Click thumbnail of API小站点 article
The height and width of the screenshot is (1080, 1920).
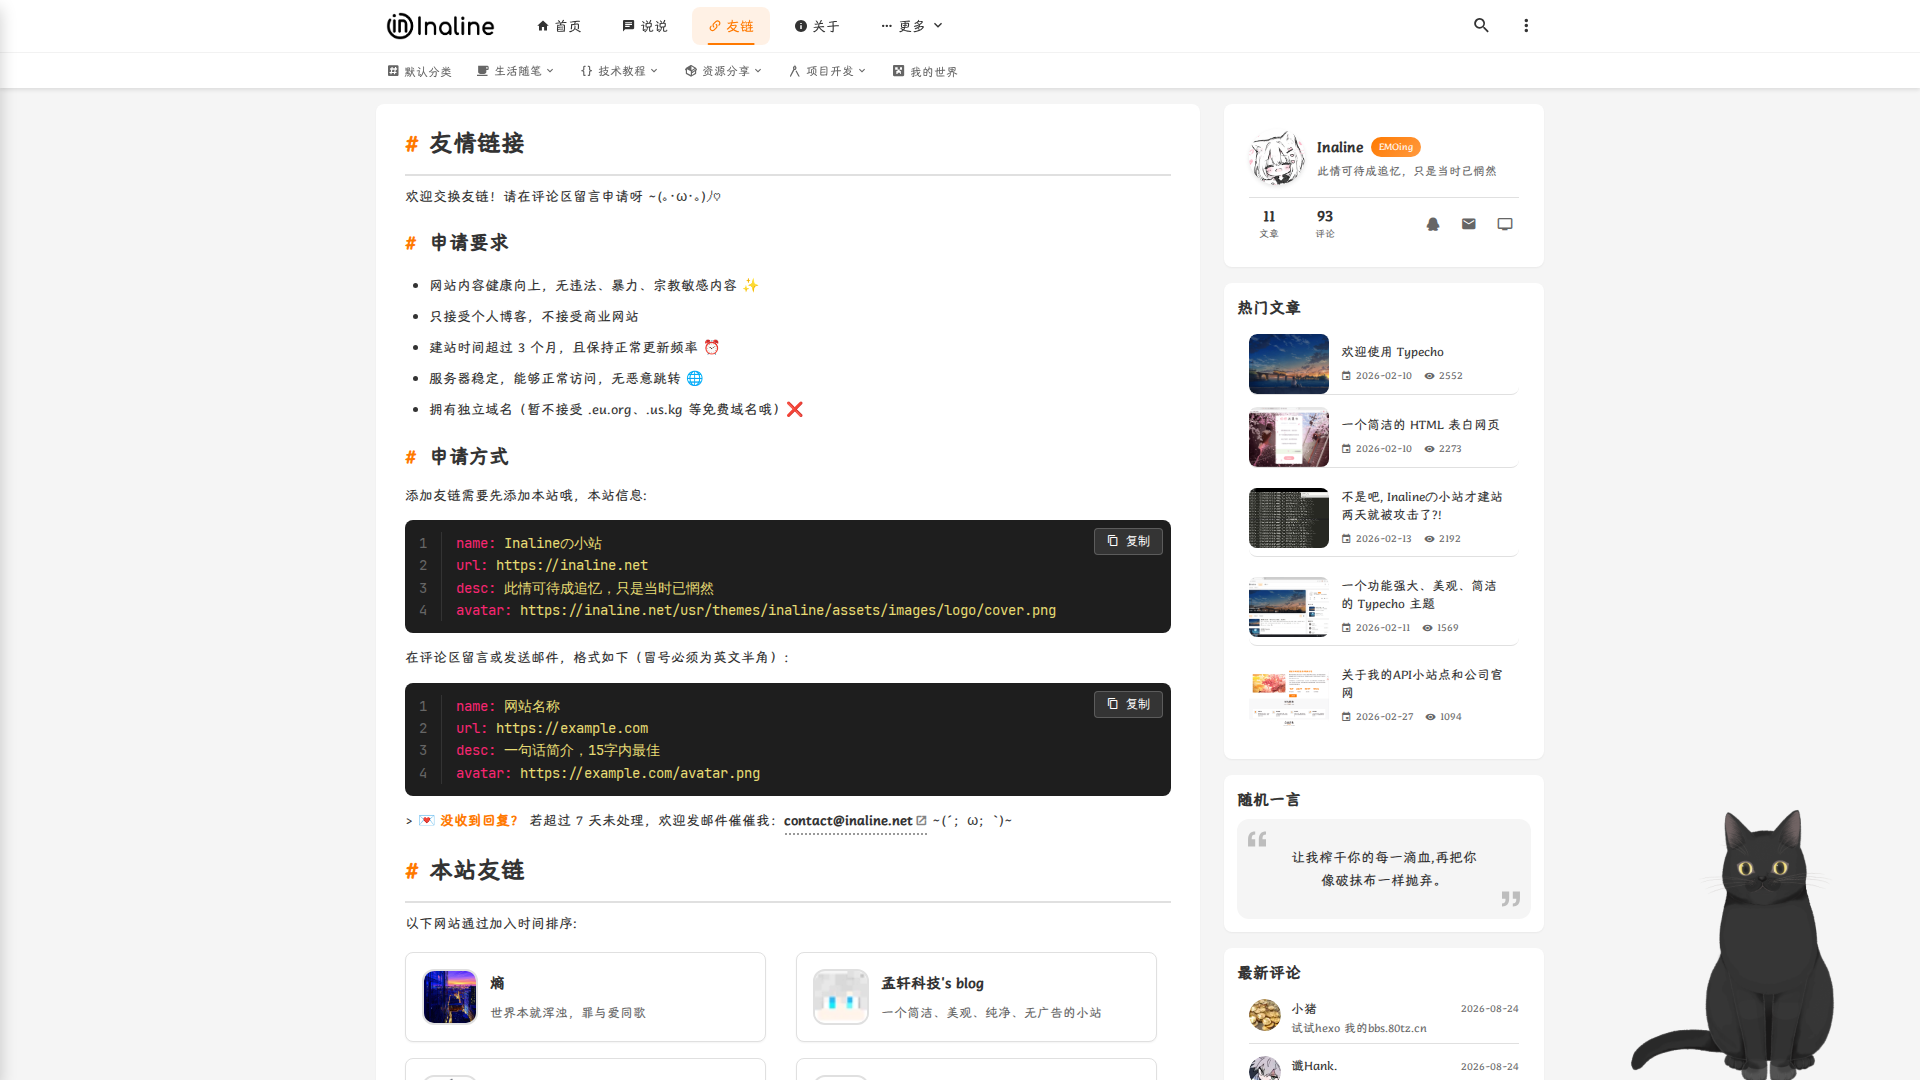pos(1289,696)
